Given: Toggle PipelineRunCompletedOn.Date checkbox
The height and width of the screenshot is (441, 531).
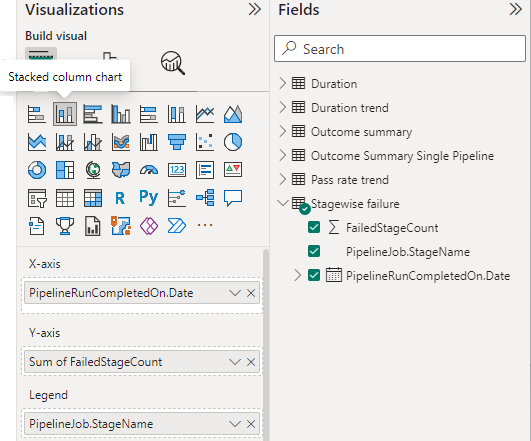Looking at the screenshot, I should pyautogui.click(x=314, y=275).
